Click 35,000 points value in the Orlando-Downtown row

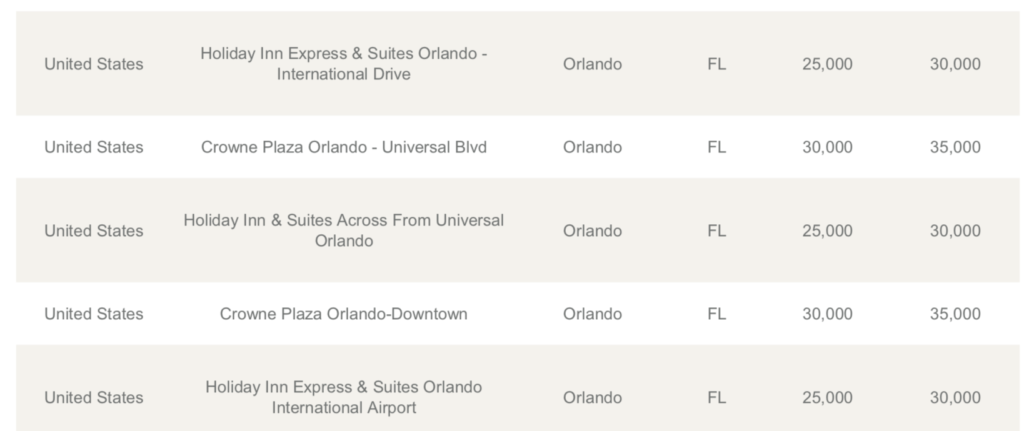(x=955, y=313)
